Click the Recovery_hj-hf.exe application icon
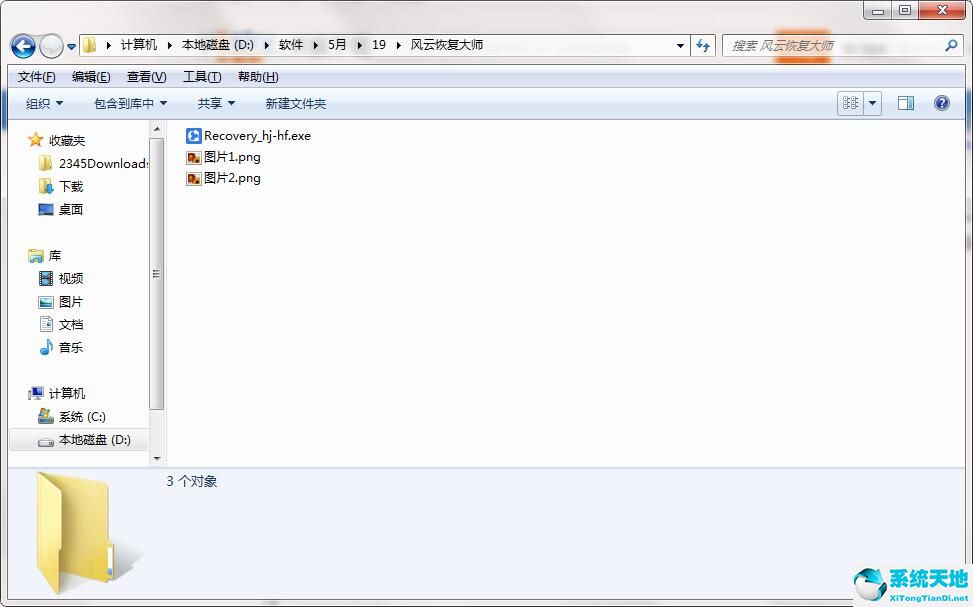 tap(194, 135)
